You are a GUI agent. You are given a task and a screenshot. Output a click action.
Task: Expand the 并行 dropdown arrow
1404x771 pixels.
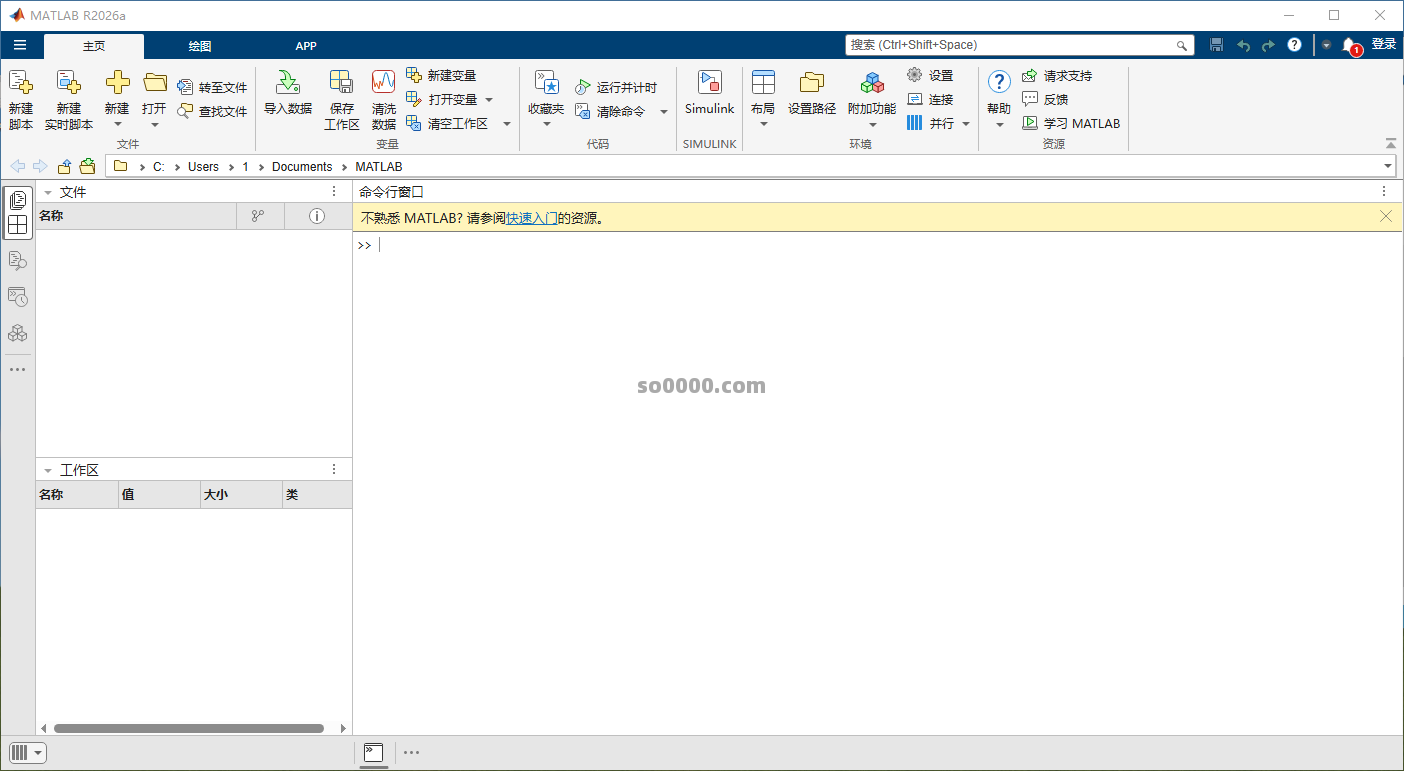(x=966, y=124)
